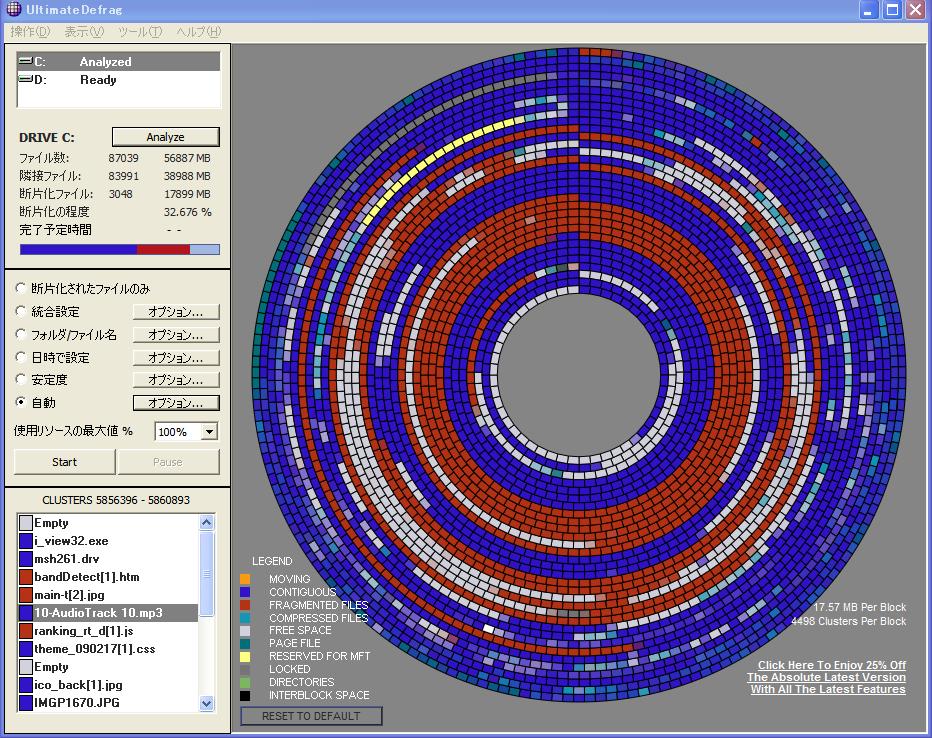Viewport: 932px width, 738px height.
Task: Click the red icon beside ranking_rt_d[1].js
Action: click(x=26, y=631)
